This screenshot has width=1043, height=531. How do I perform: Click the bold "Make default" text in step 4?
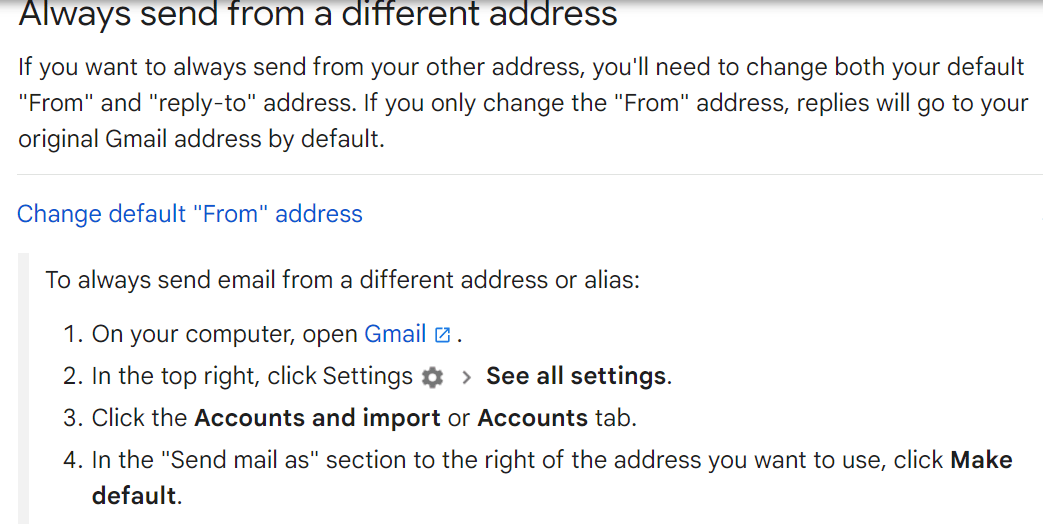click(x=981, y=460)
